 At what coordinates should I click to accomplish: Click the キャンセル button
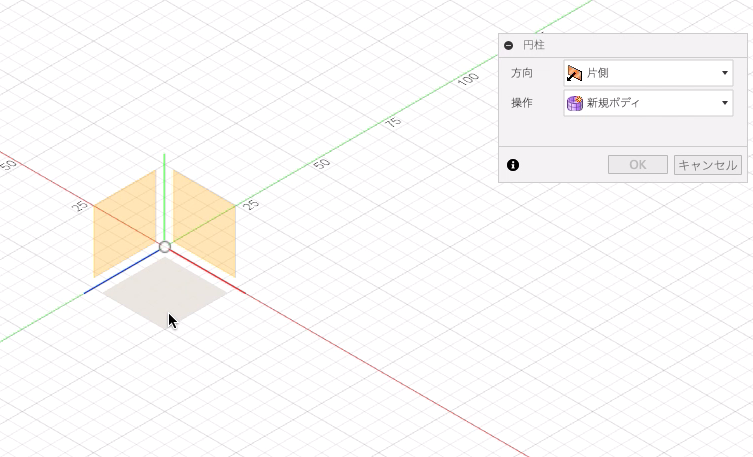[x=707, y=165]
